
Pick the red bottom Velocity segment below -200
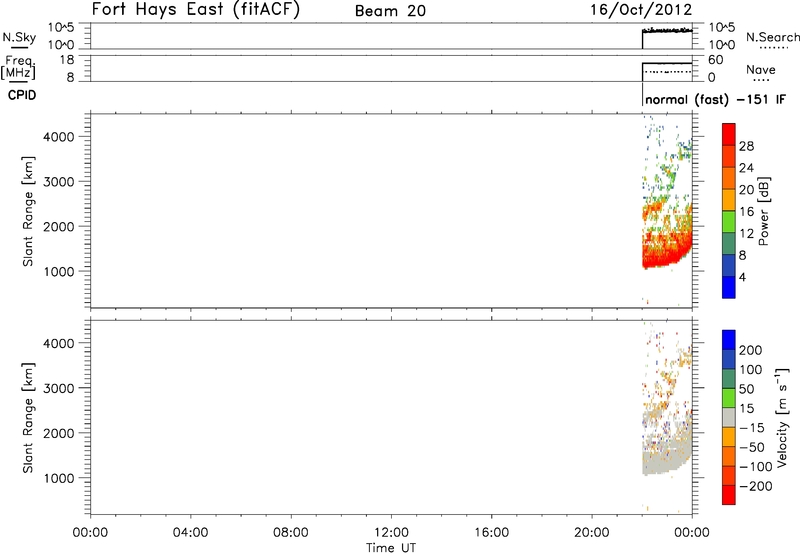click(x=729, y=495)
